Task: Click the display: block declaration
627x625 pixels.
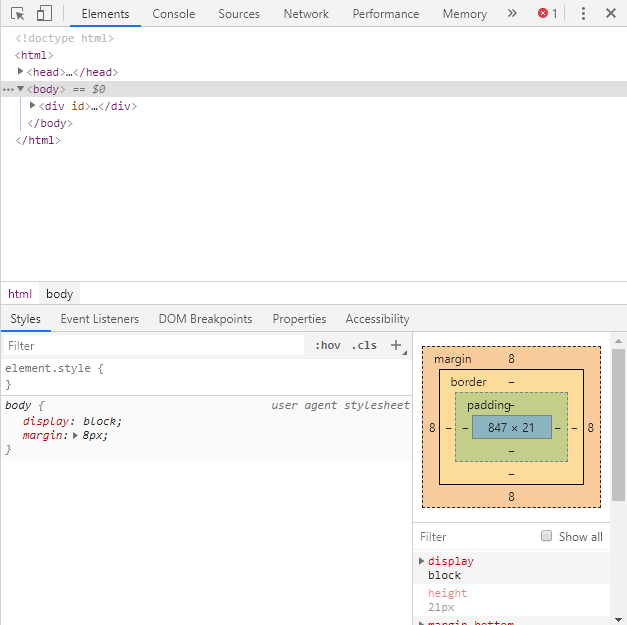Action: click(x=72, y=421)
